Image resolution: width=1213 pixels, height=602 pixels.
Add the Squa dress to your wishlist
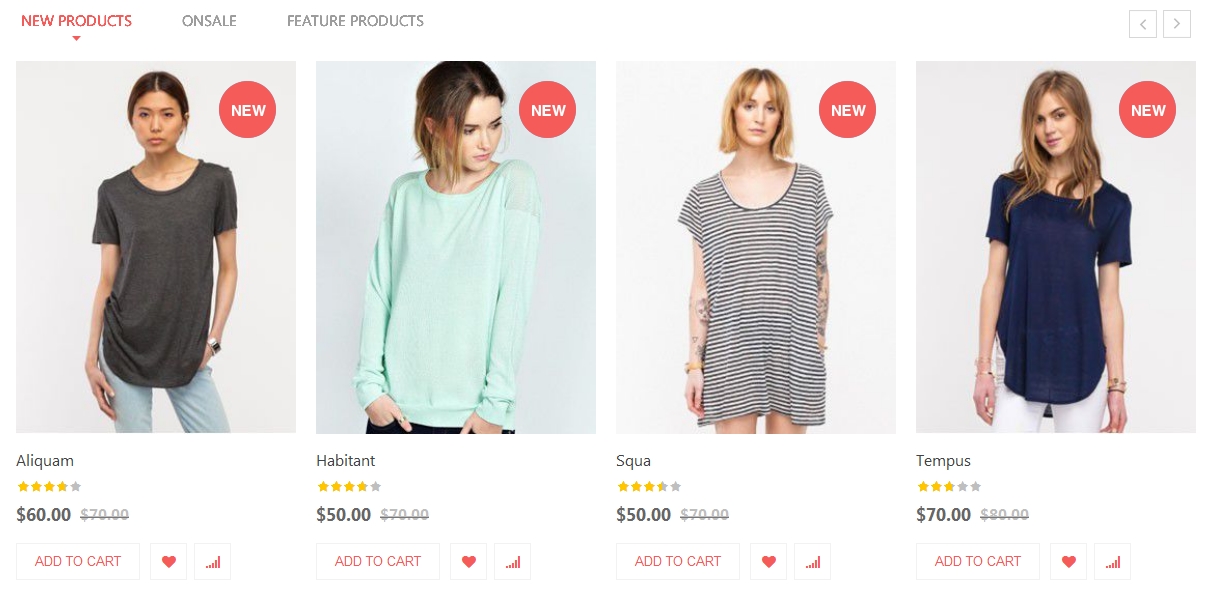coord(768,561)
